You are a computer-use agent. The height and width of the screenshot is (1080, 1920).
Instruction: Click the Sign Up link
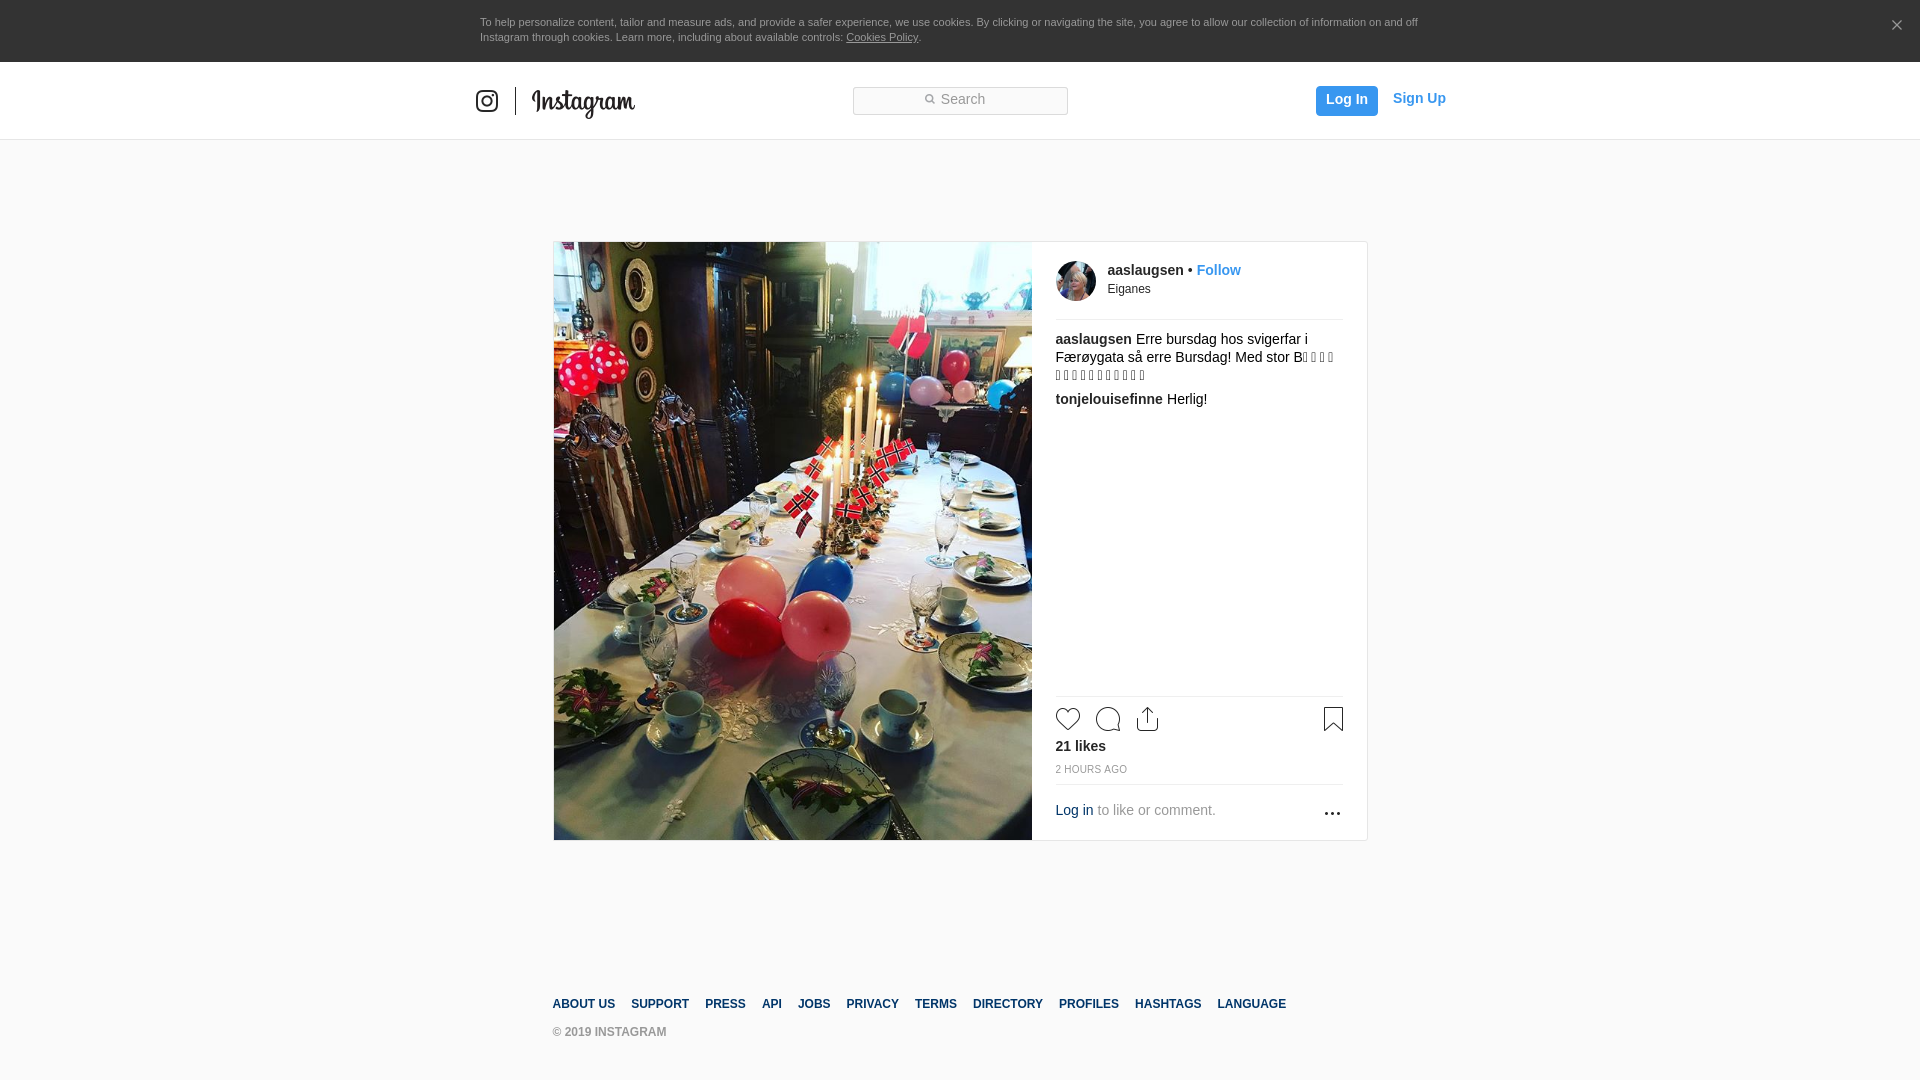(x=1418, y=98)
